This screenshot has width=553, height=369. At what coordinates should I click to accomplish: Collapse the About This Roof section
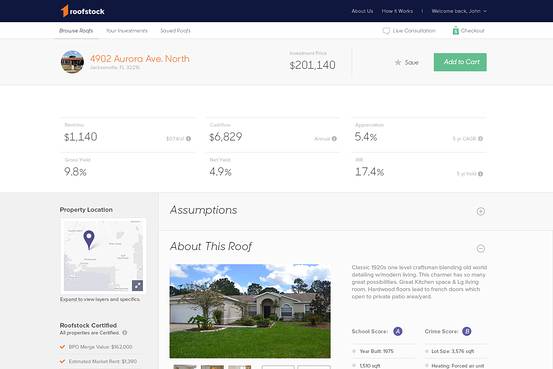pos(481,248)
